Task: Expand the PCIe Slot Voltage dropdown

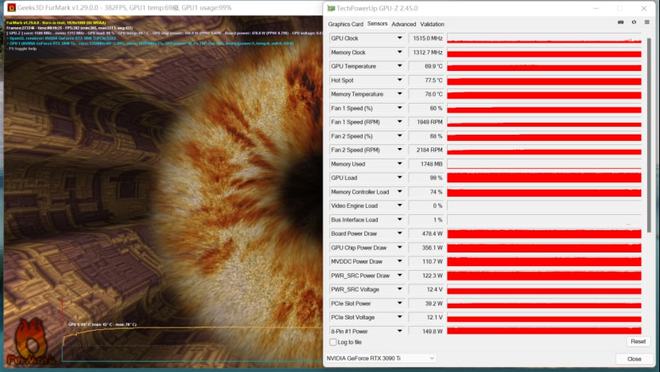Action: [x=399, y=317]
